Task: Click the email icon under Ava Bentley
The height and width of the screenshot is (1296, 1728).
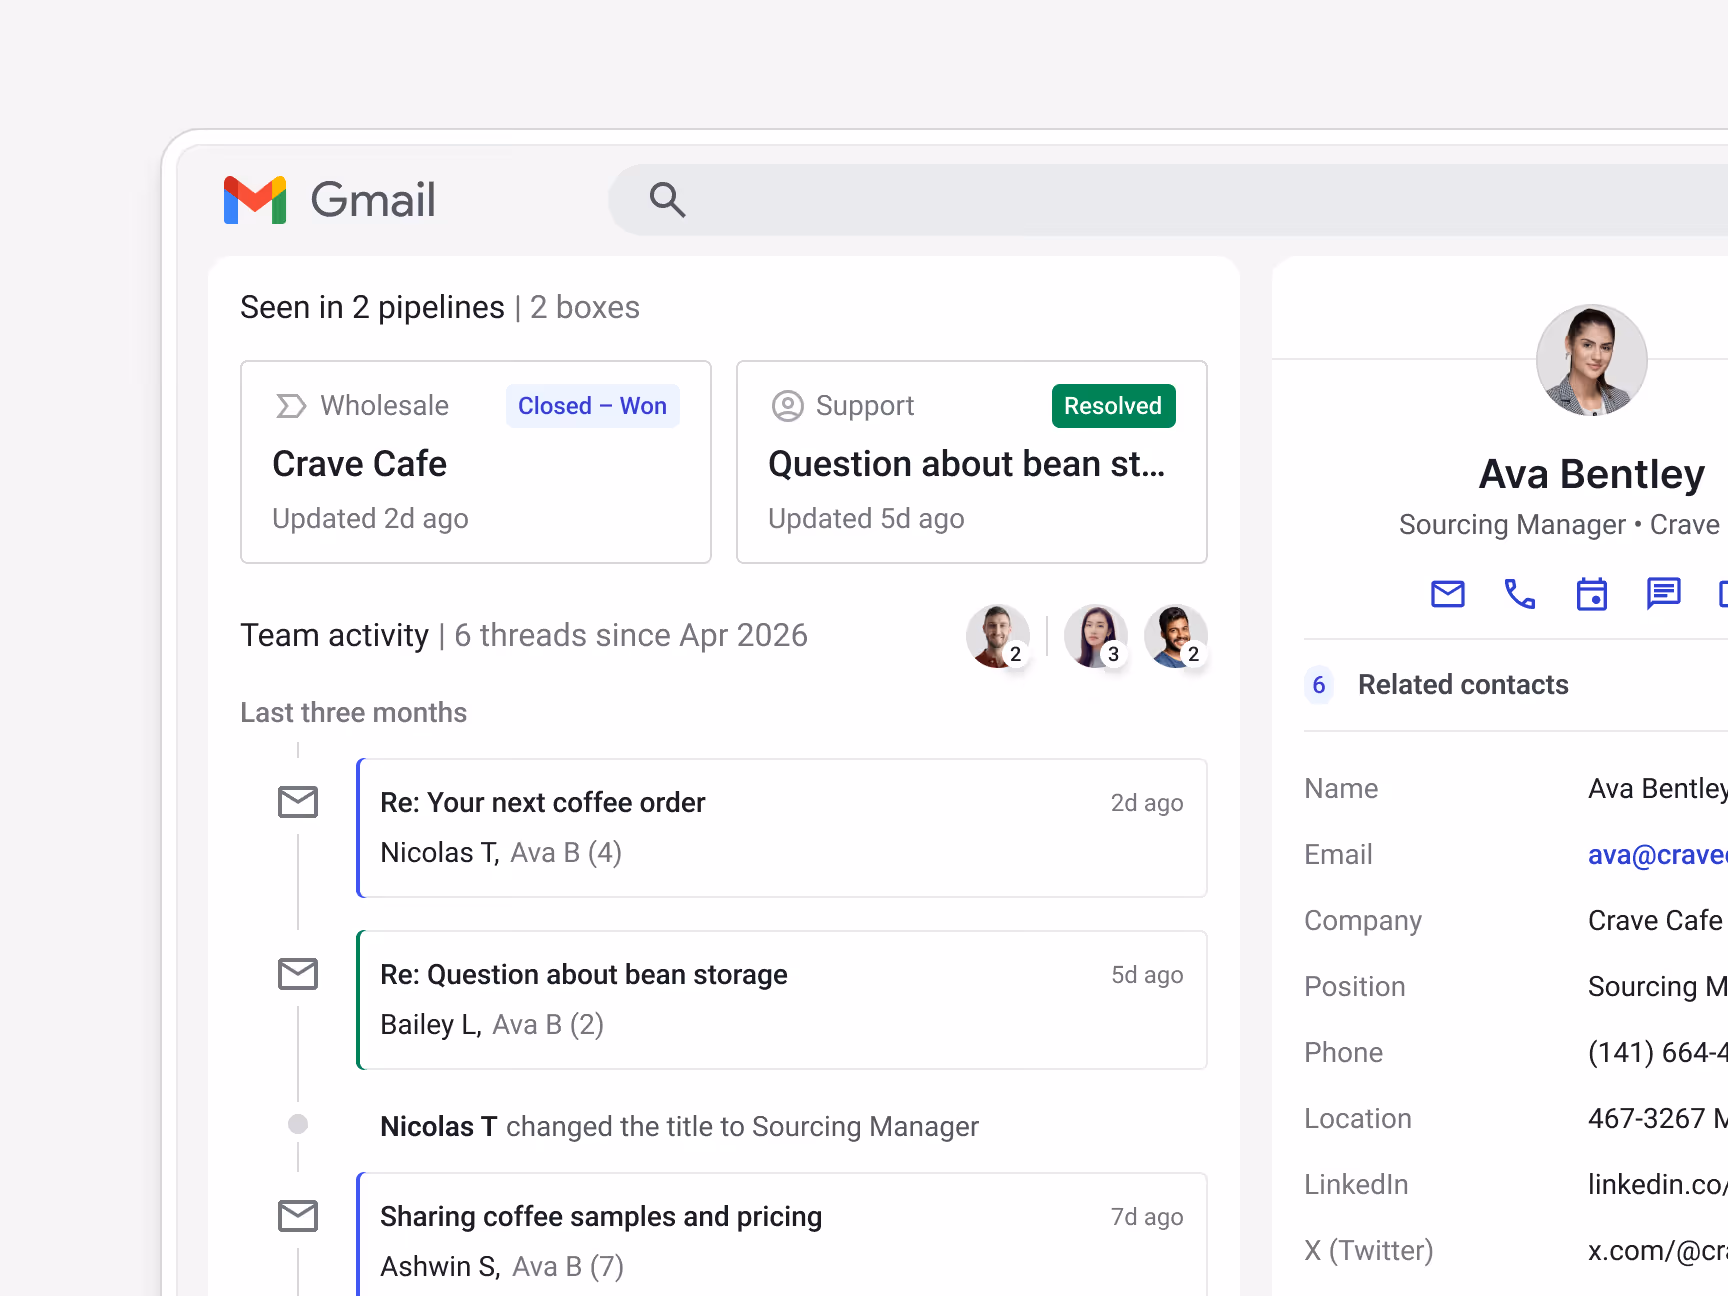Action: coord(1448,594)
